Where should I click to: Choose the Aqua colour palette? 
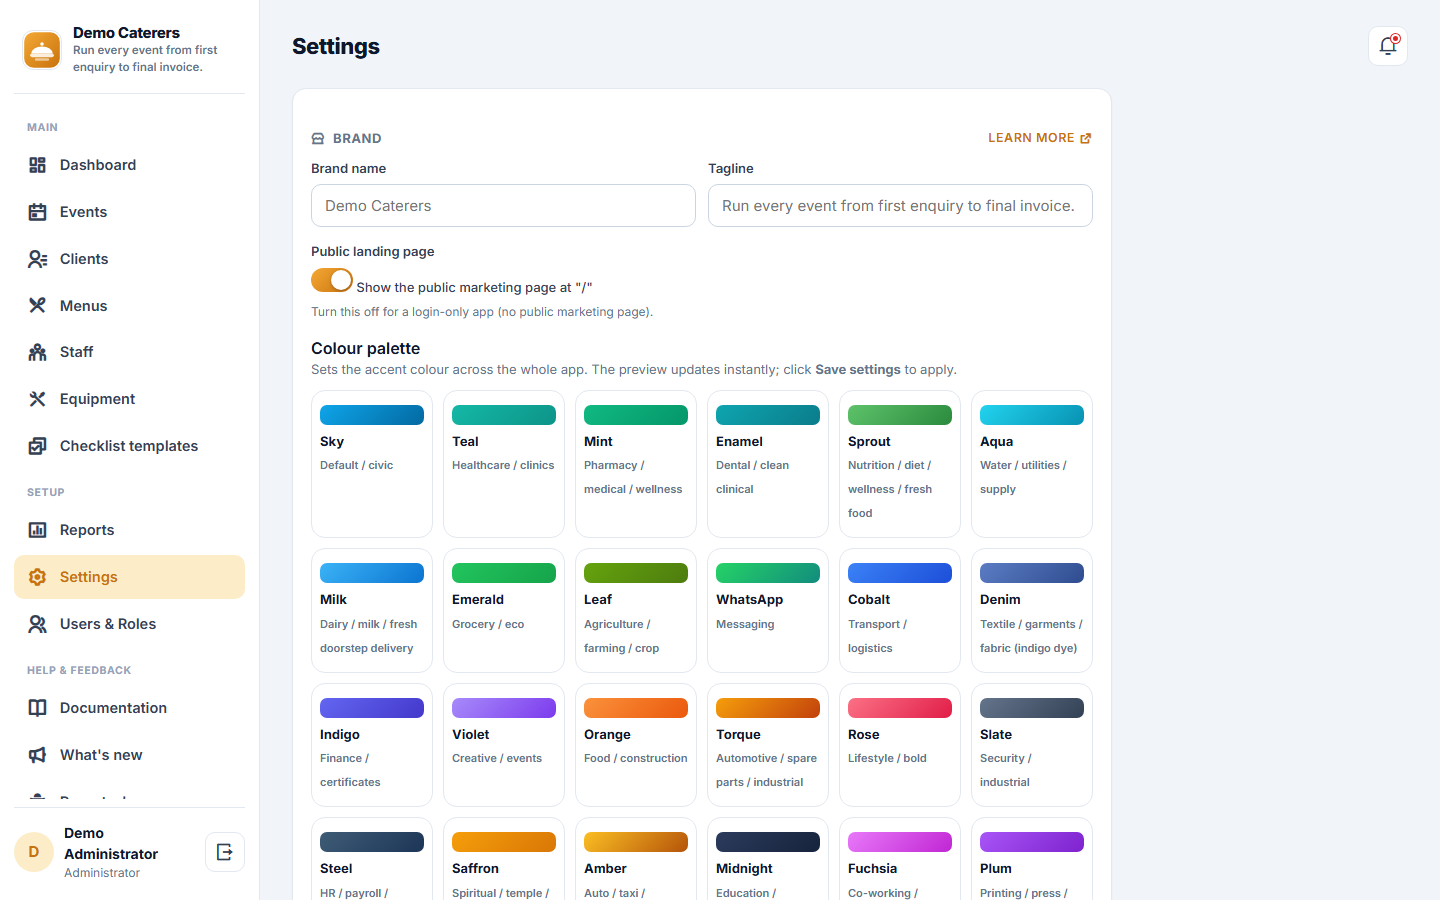(x=1032, y=464)
